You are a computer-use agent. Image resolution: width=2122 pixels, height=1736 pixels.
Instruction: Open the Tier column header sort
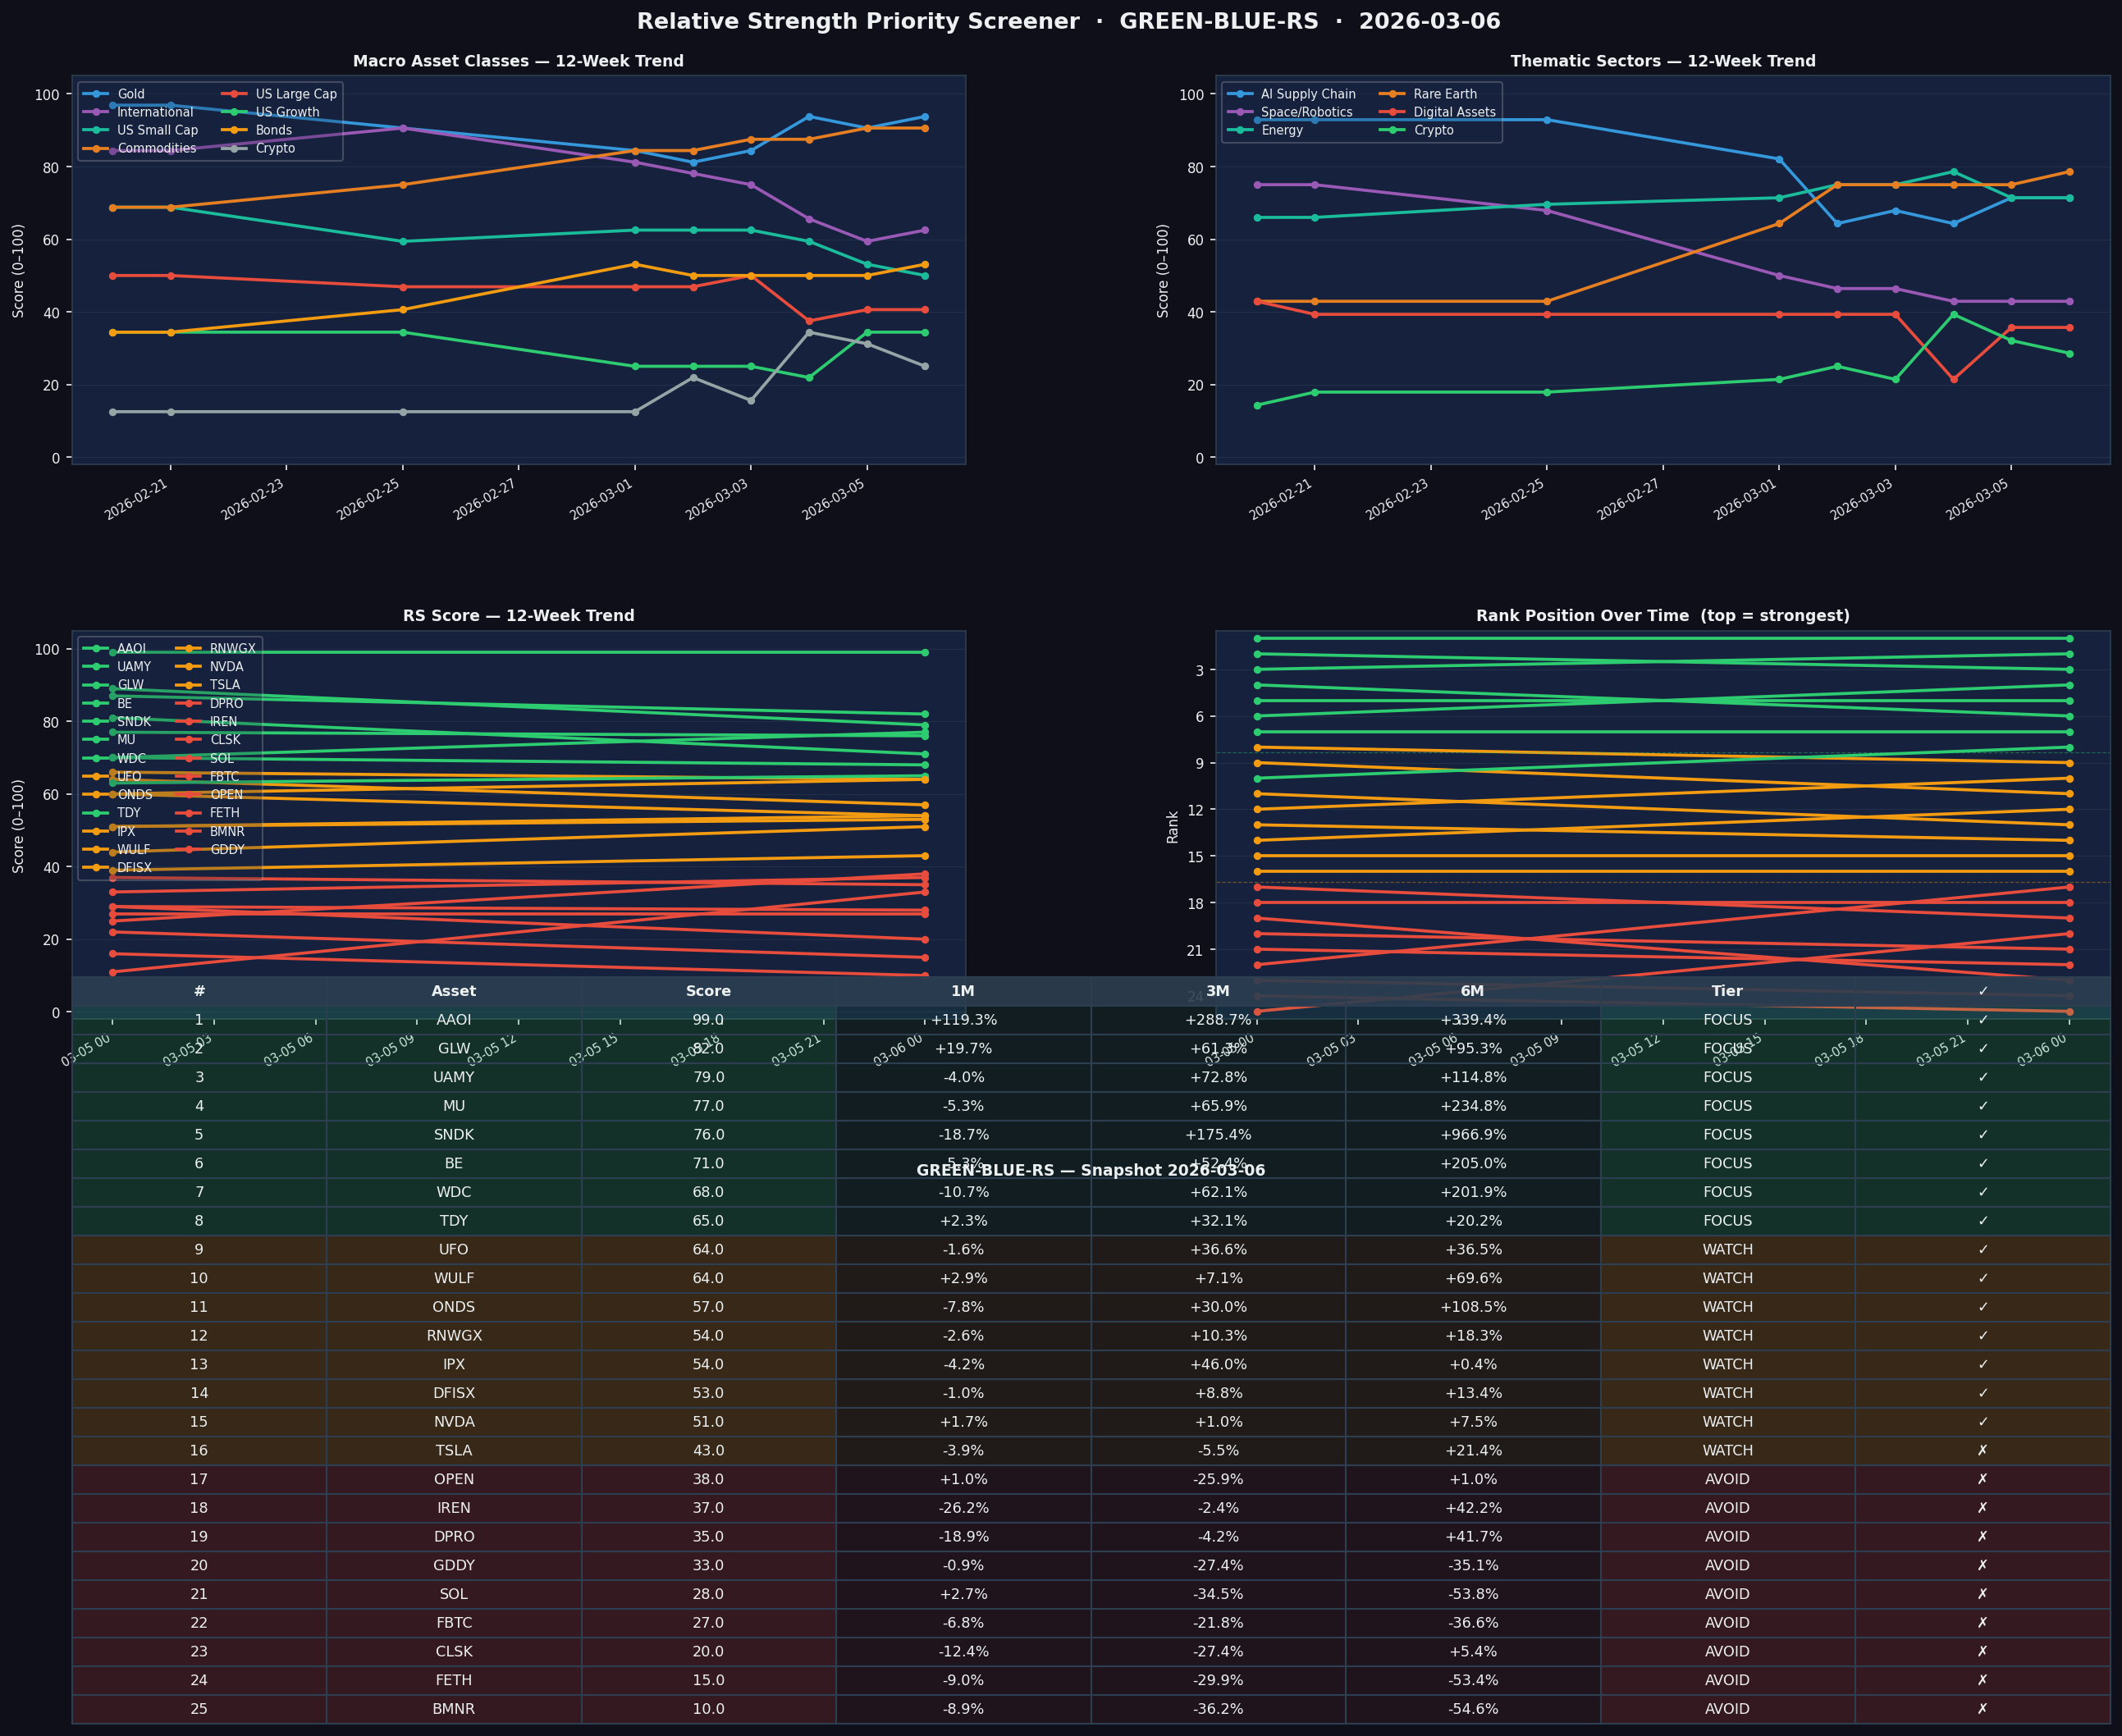click(1727, 990)
